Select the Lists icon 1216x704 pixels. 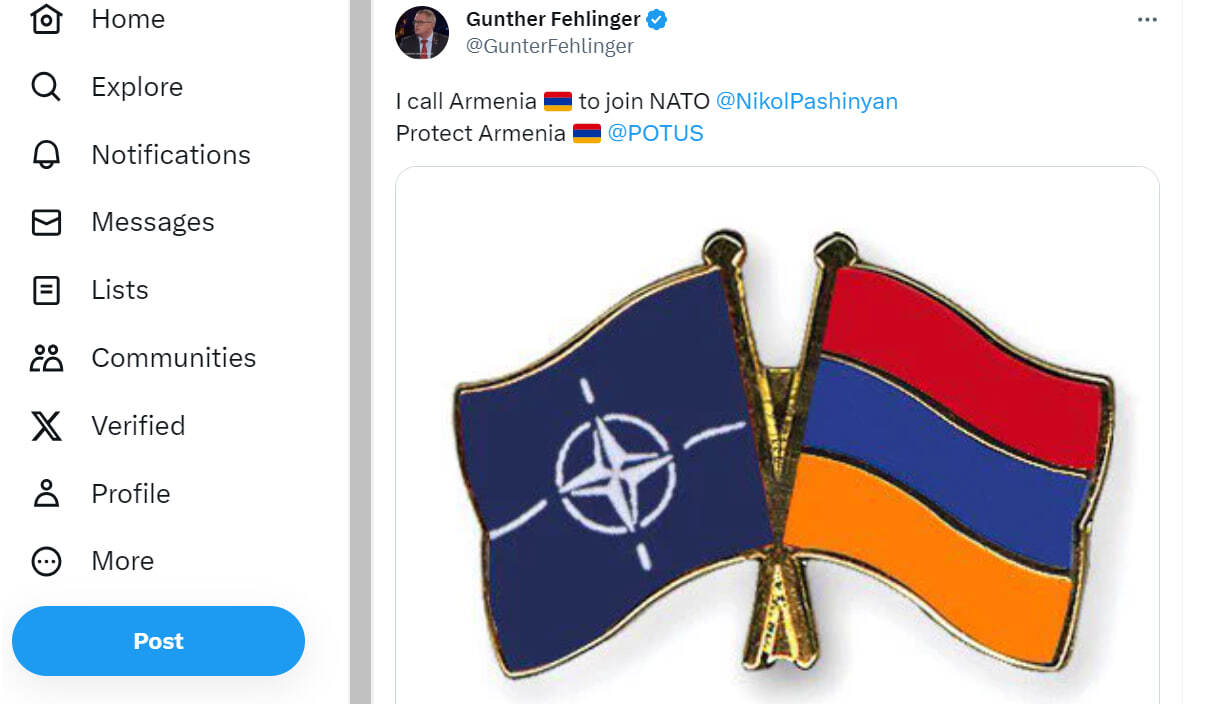(x=46, y=290)
